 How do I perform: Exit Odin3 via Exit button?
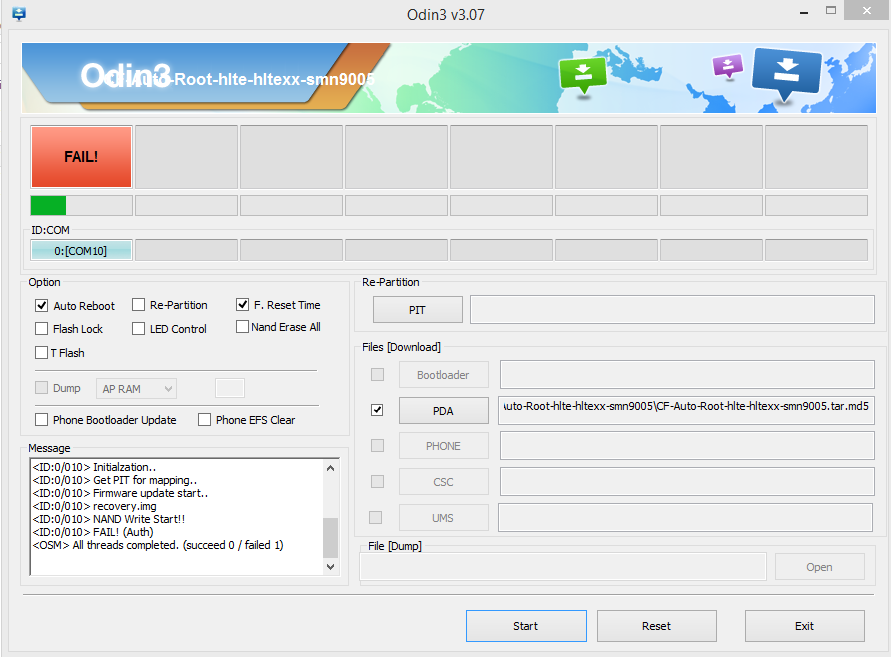tap(805, 626)
